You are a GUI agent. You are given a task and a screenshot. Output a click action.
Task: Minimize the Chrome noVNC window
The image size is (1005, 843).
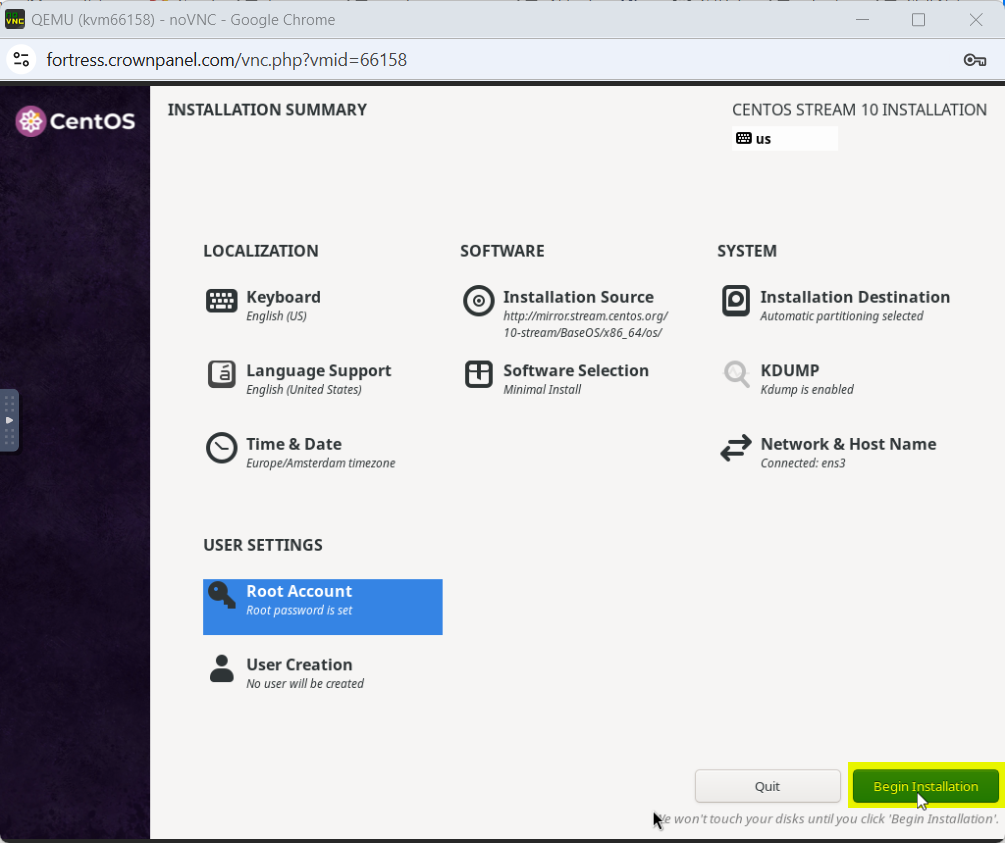click(863, 20)
